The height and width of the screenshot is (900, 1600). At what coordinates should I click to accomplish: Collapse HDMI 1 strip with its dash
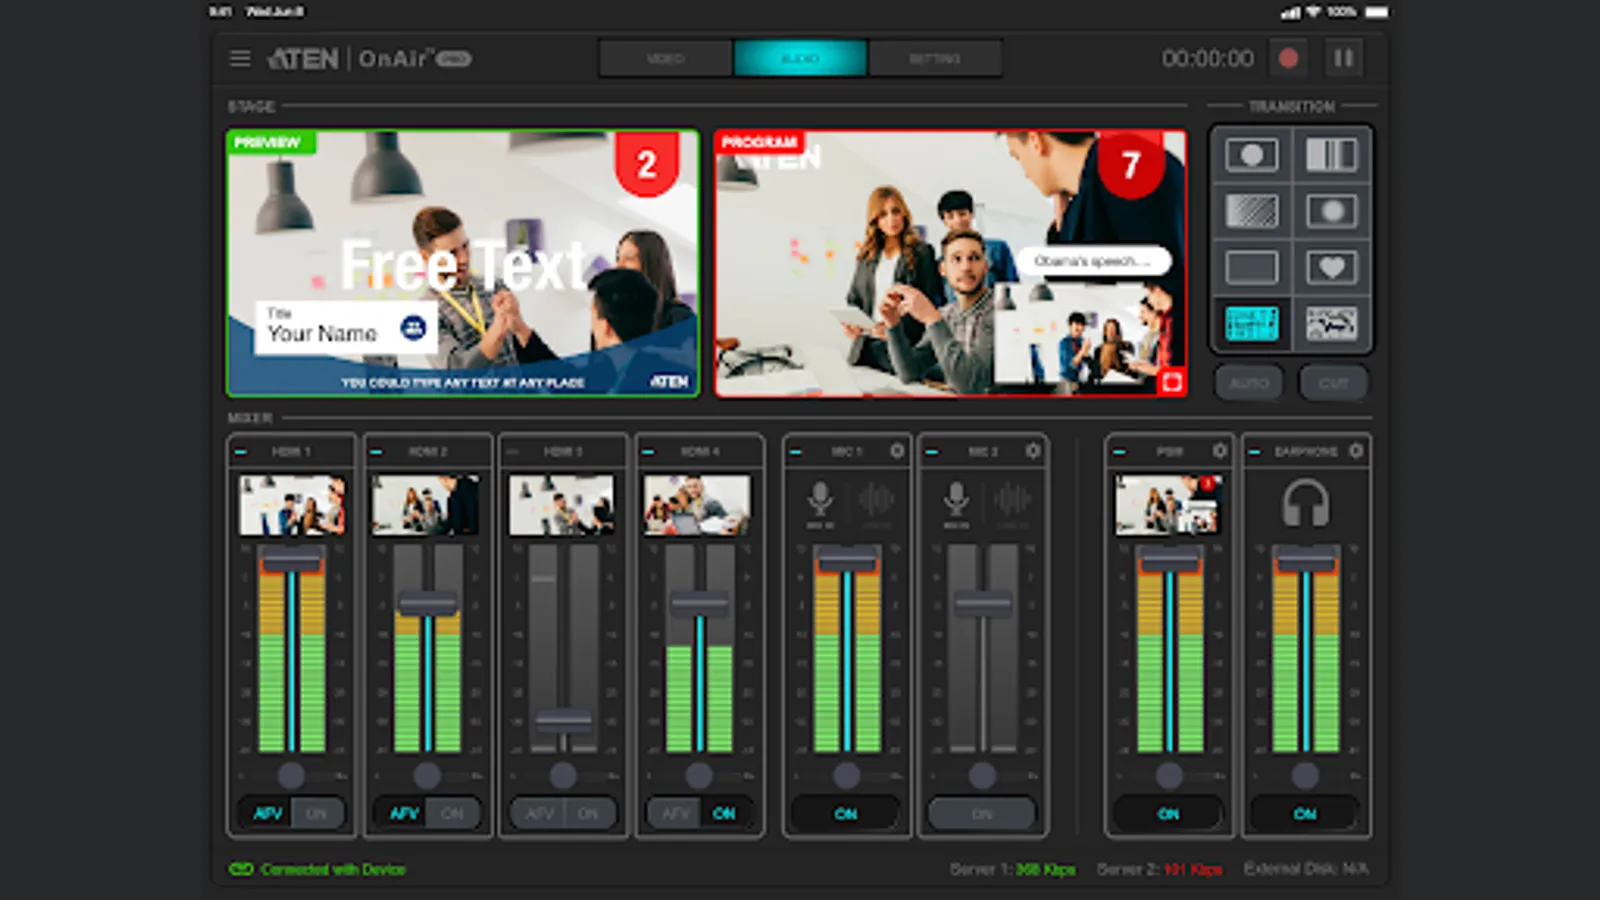240,452
